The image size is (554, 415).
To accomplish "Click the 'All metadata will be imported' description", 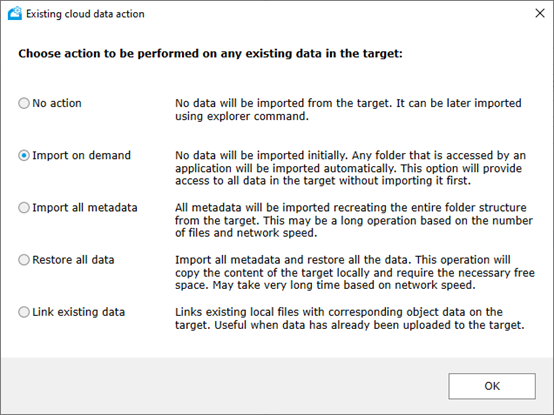I will [354, 220].
